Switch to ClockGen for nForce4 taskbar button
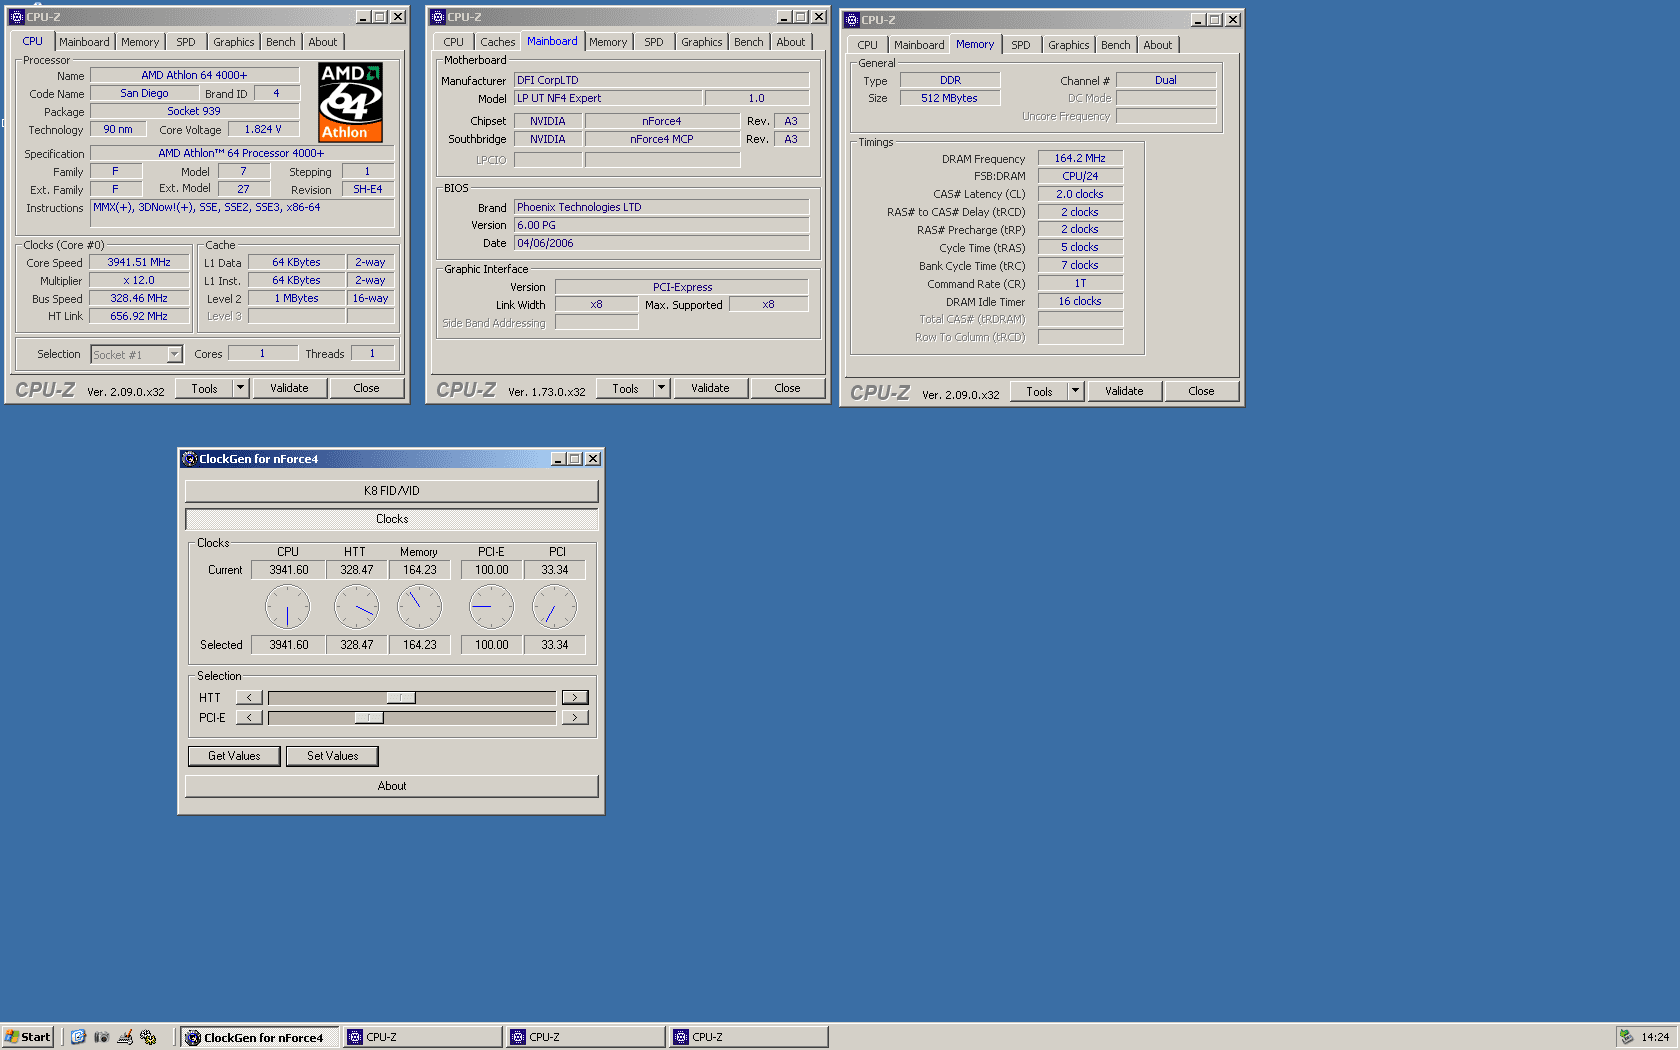Image resolution: width=1680 pixels, height=1050 pixels. 260,1037
